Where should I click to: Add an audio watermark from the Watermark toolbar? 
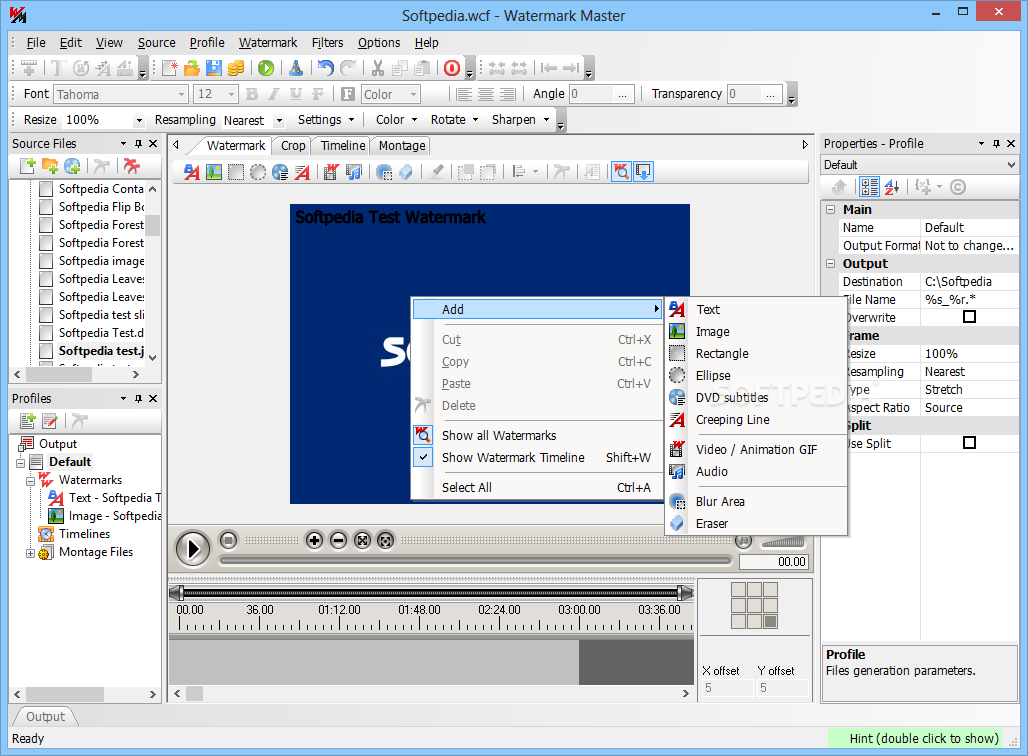click(x=354, y=172)
